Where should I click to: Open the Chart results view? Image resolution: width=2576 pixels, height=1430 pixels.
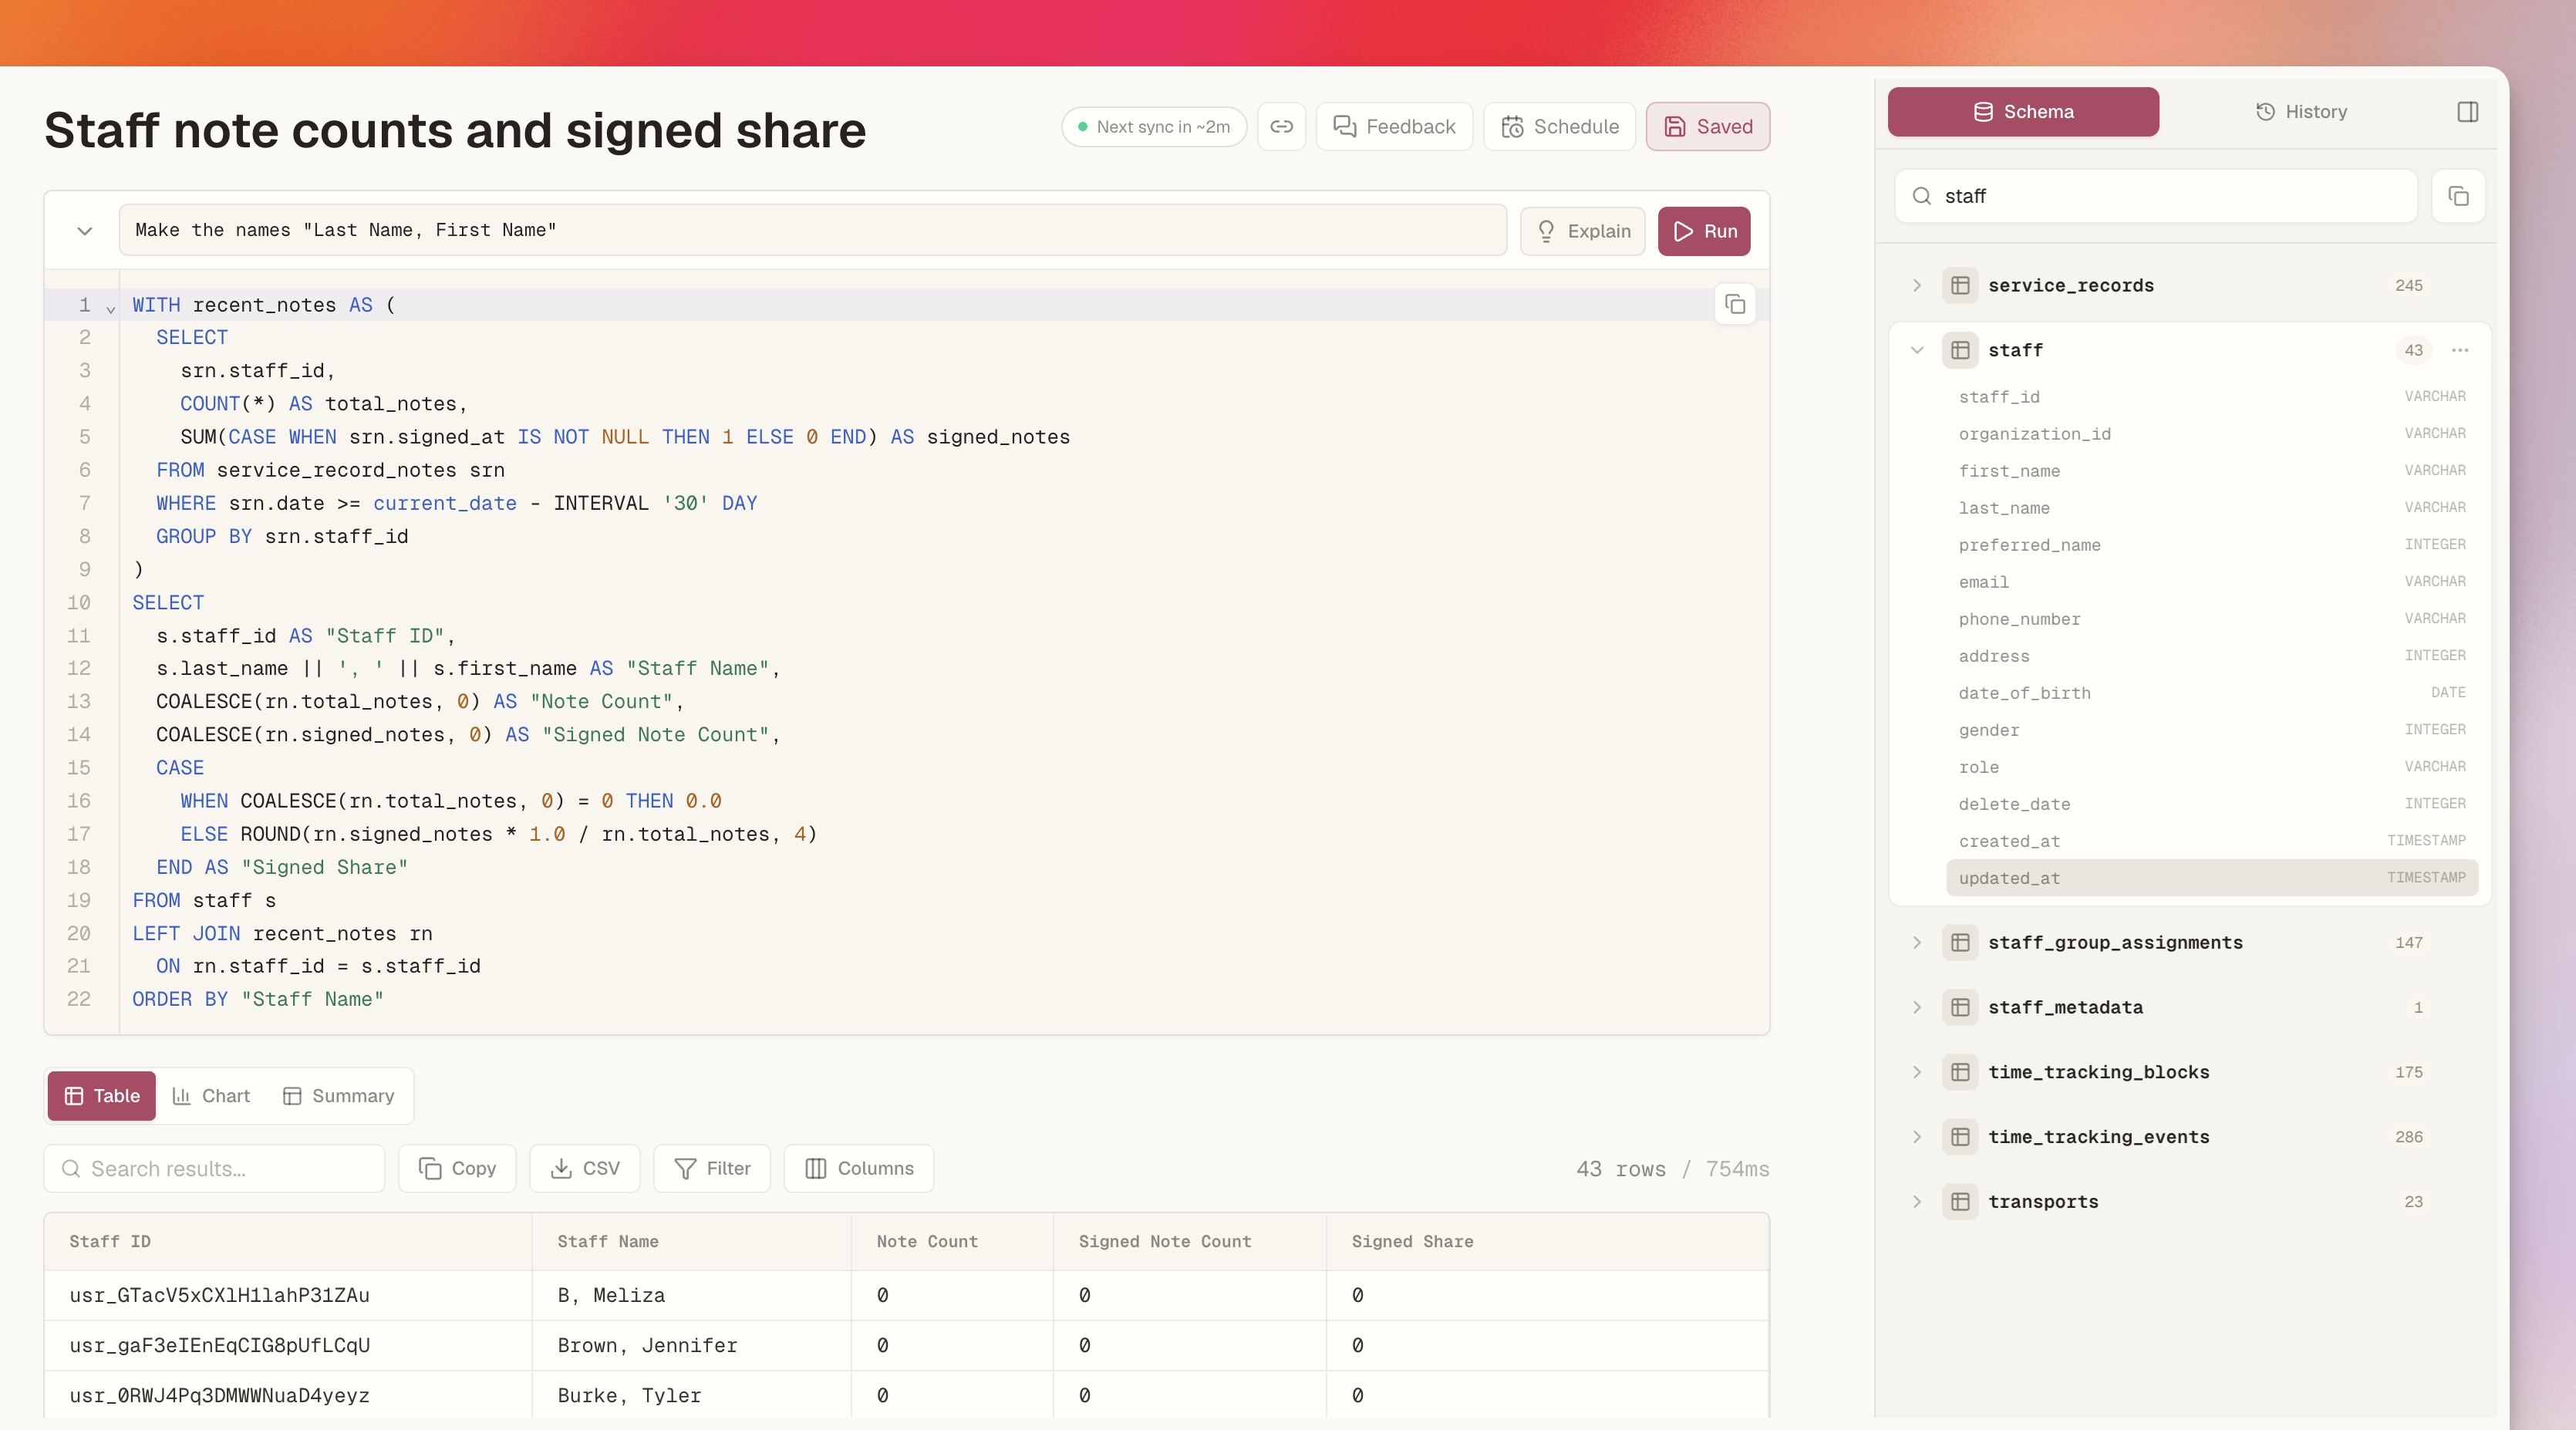(211, 1096)
